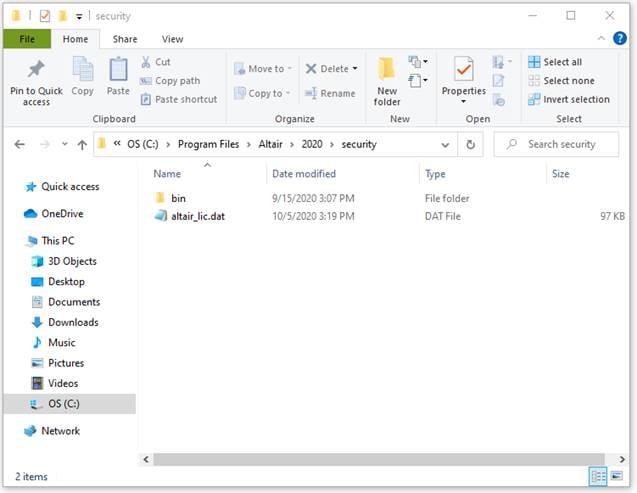Viewport: 637px width, 493px height.
Task: Open the Help question mark icon
Action: [x=620, y=38]
